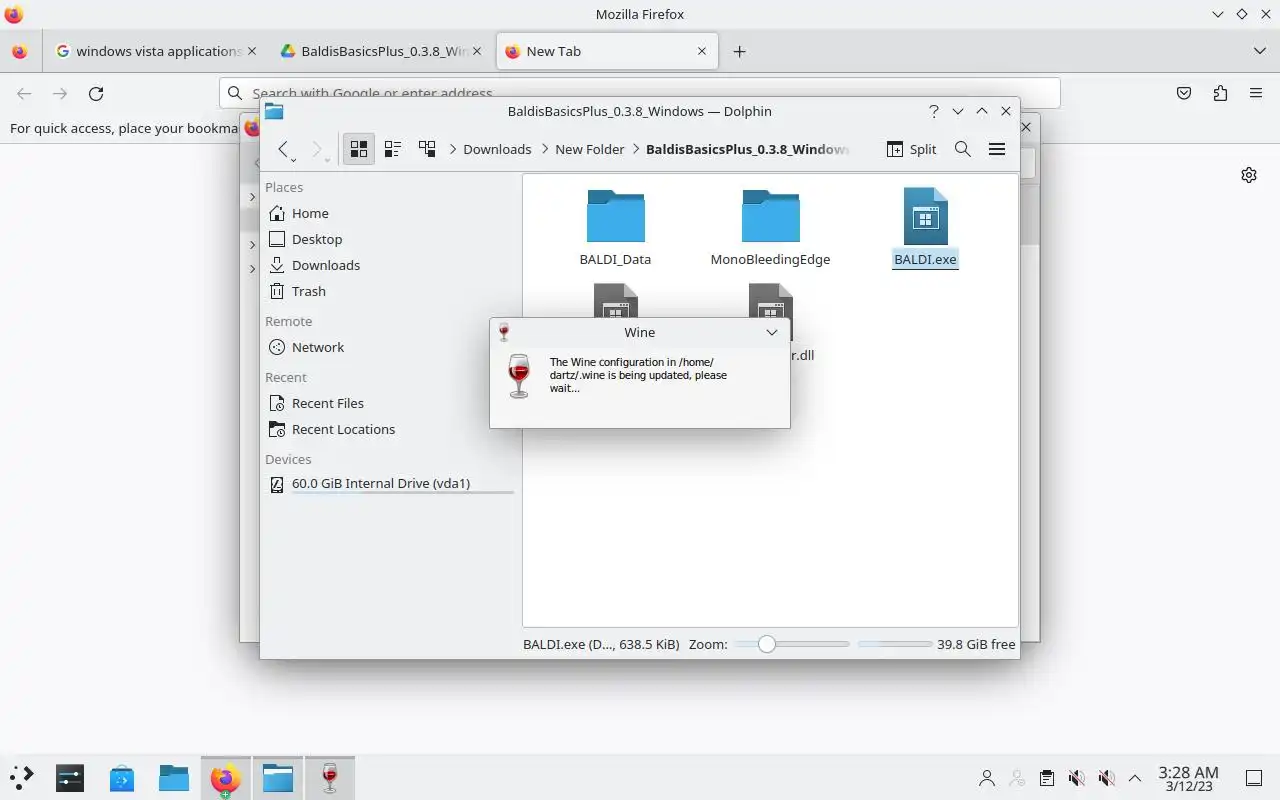Image resolution: width=1280 pixels, height=800 pixels.
Task: Click Downloads in Dolphin breadcrumb path
Action: pyautogui.click(x=497, y=149)
